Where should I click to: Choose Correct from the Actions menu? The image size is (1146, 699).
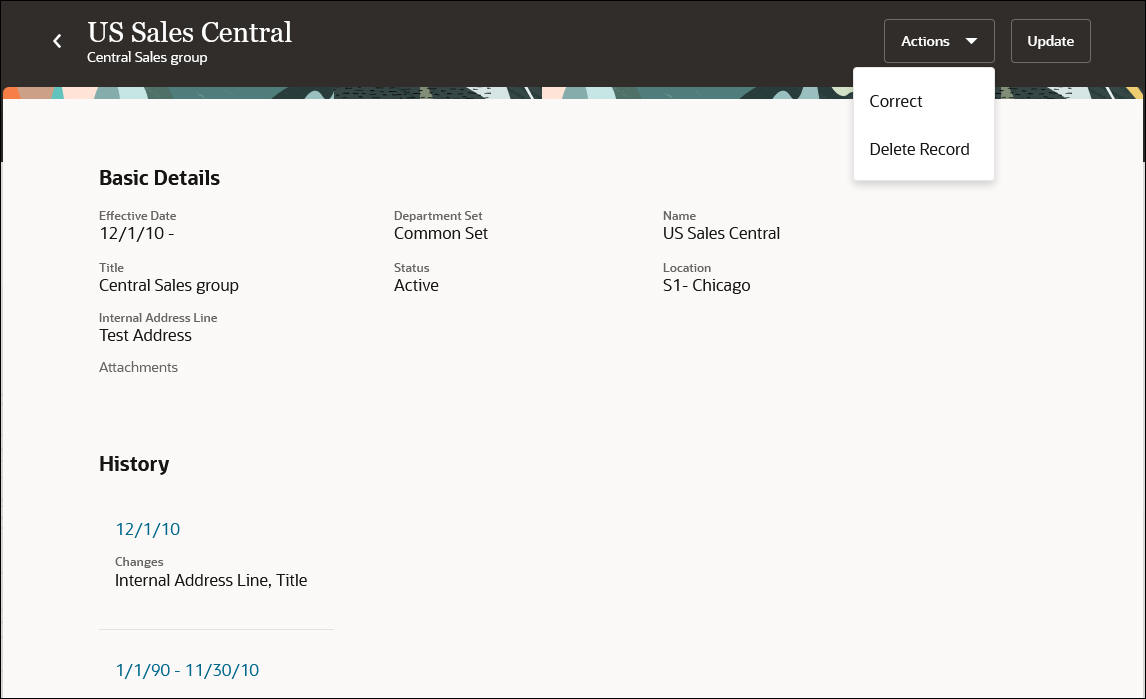point(896,101)
